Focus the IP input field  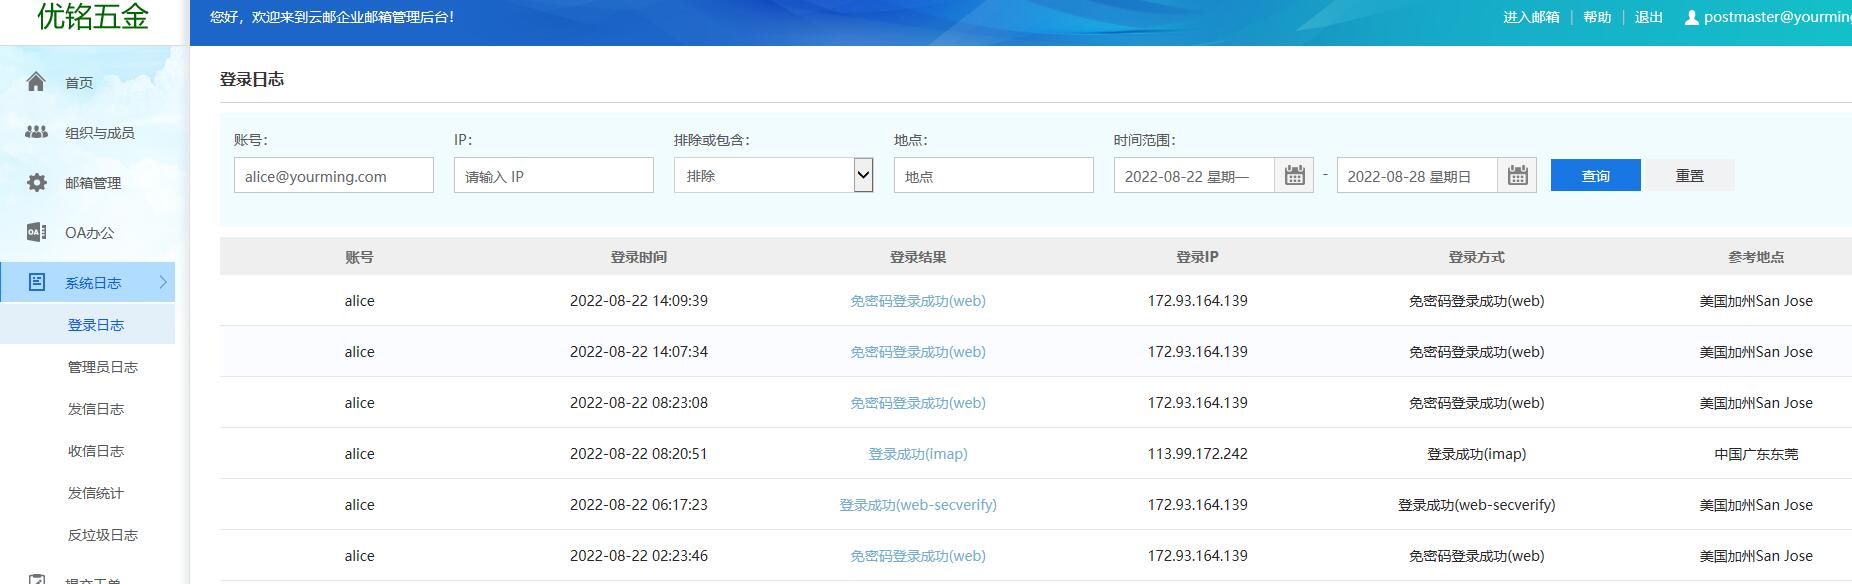point(553,176)
